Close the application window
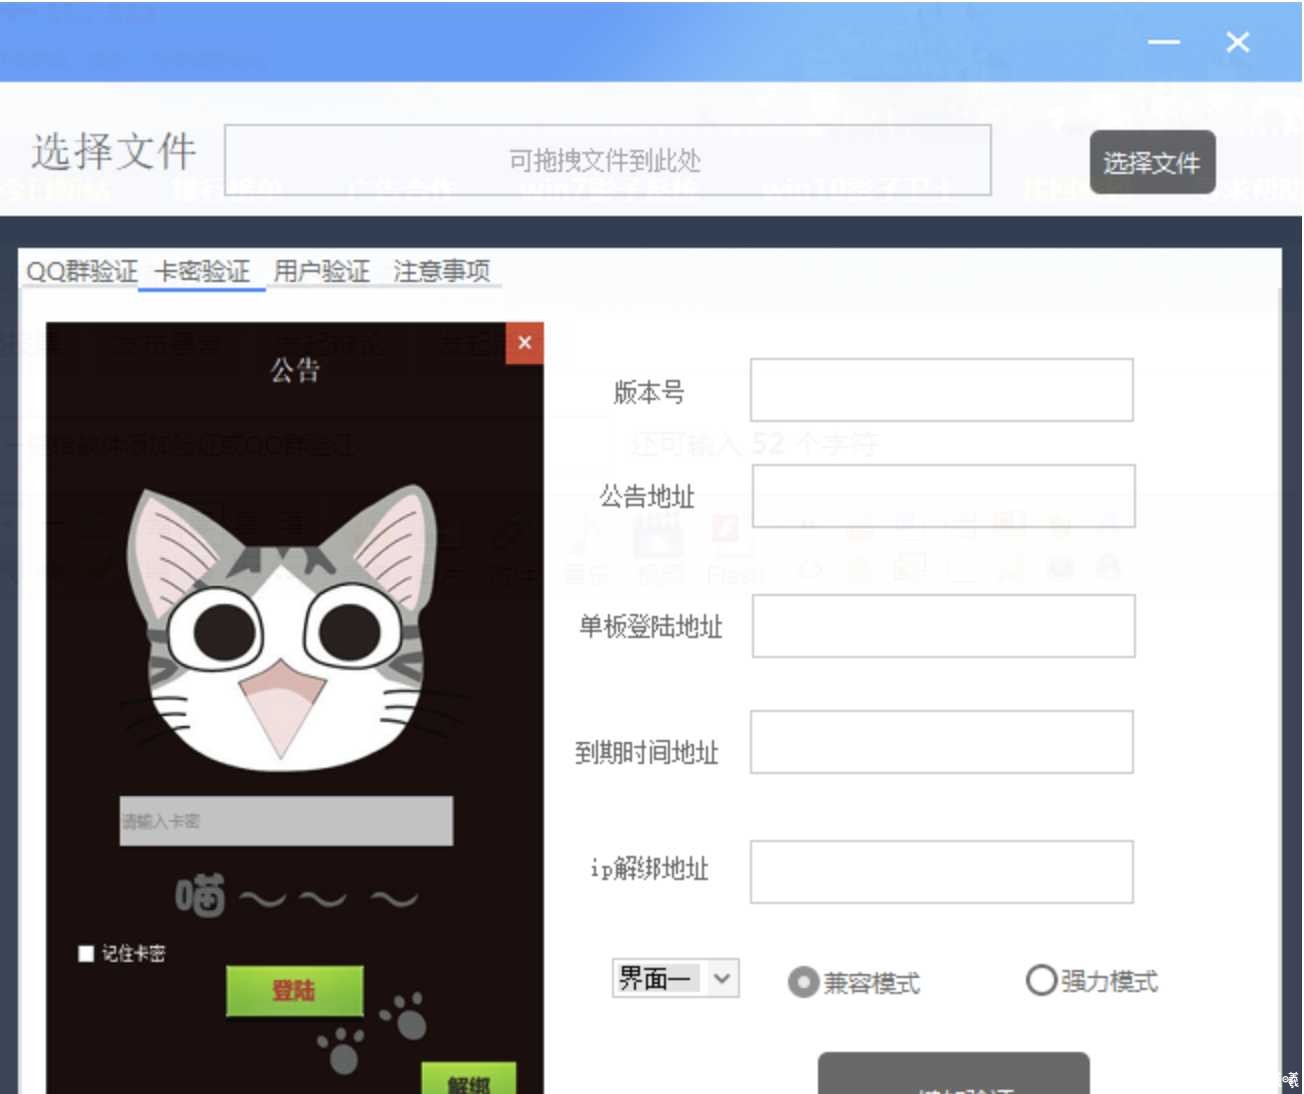This screenshot has height=1094, width=1304. 1238,42
